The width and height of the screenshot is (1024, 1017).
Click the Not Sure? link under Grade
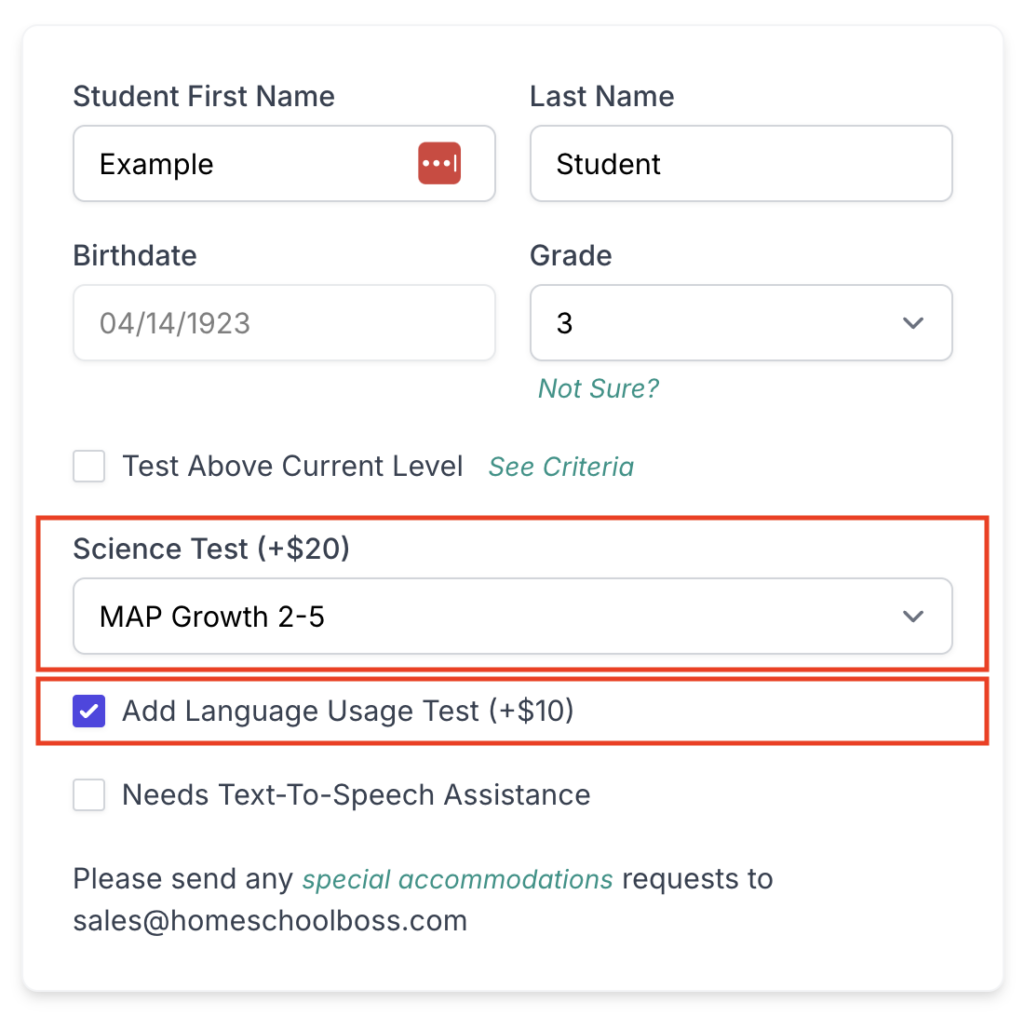[597, 389]
